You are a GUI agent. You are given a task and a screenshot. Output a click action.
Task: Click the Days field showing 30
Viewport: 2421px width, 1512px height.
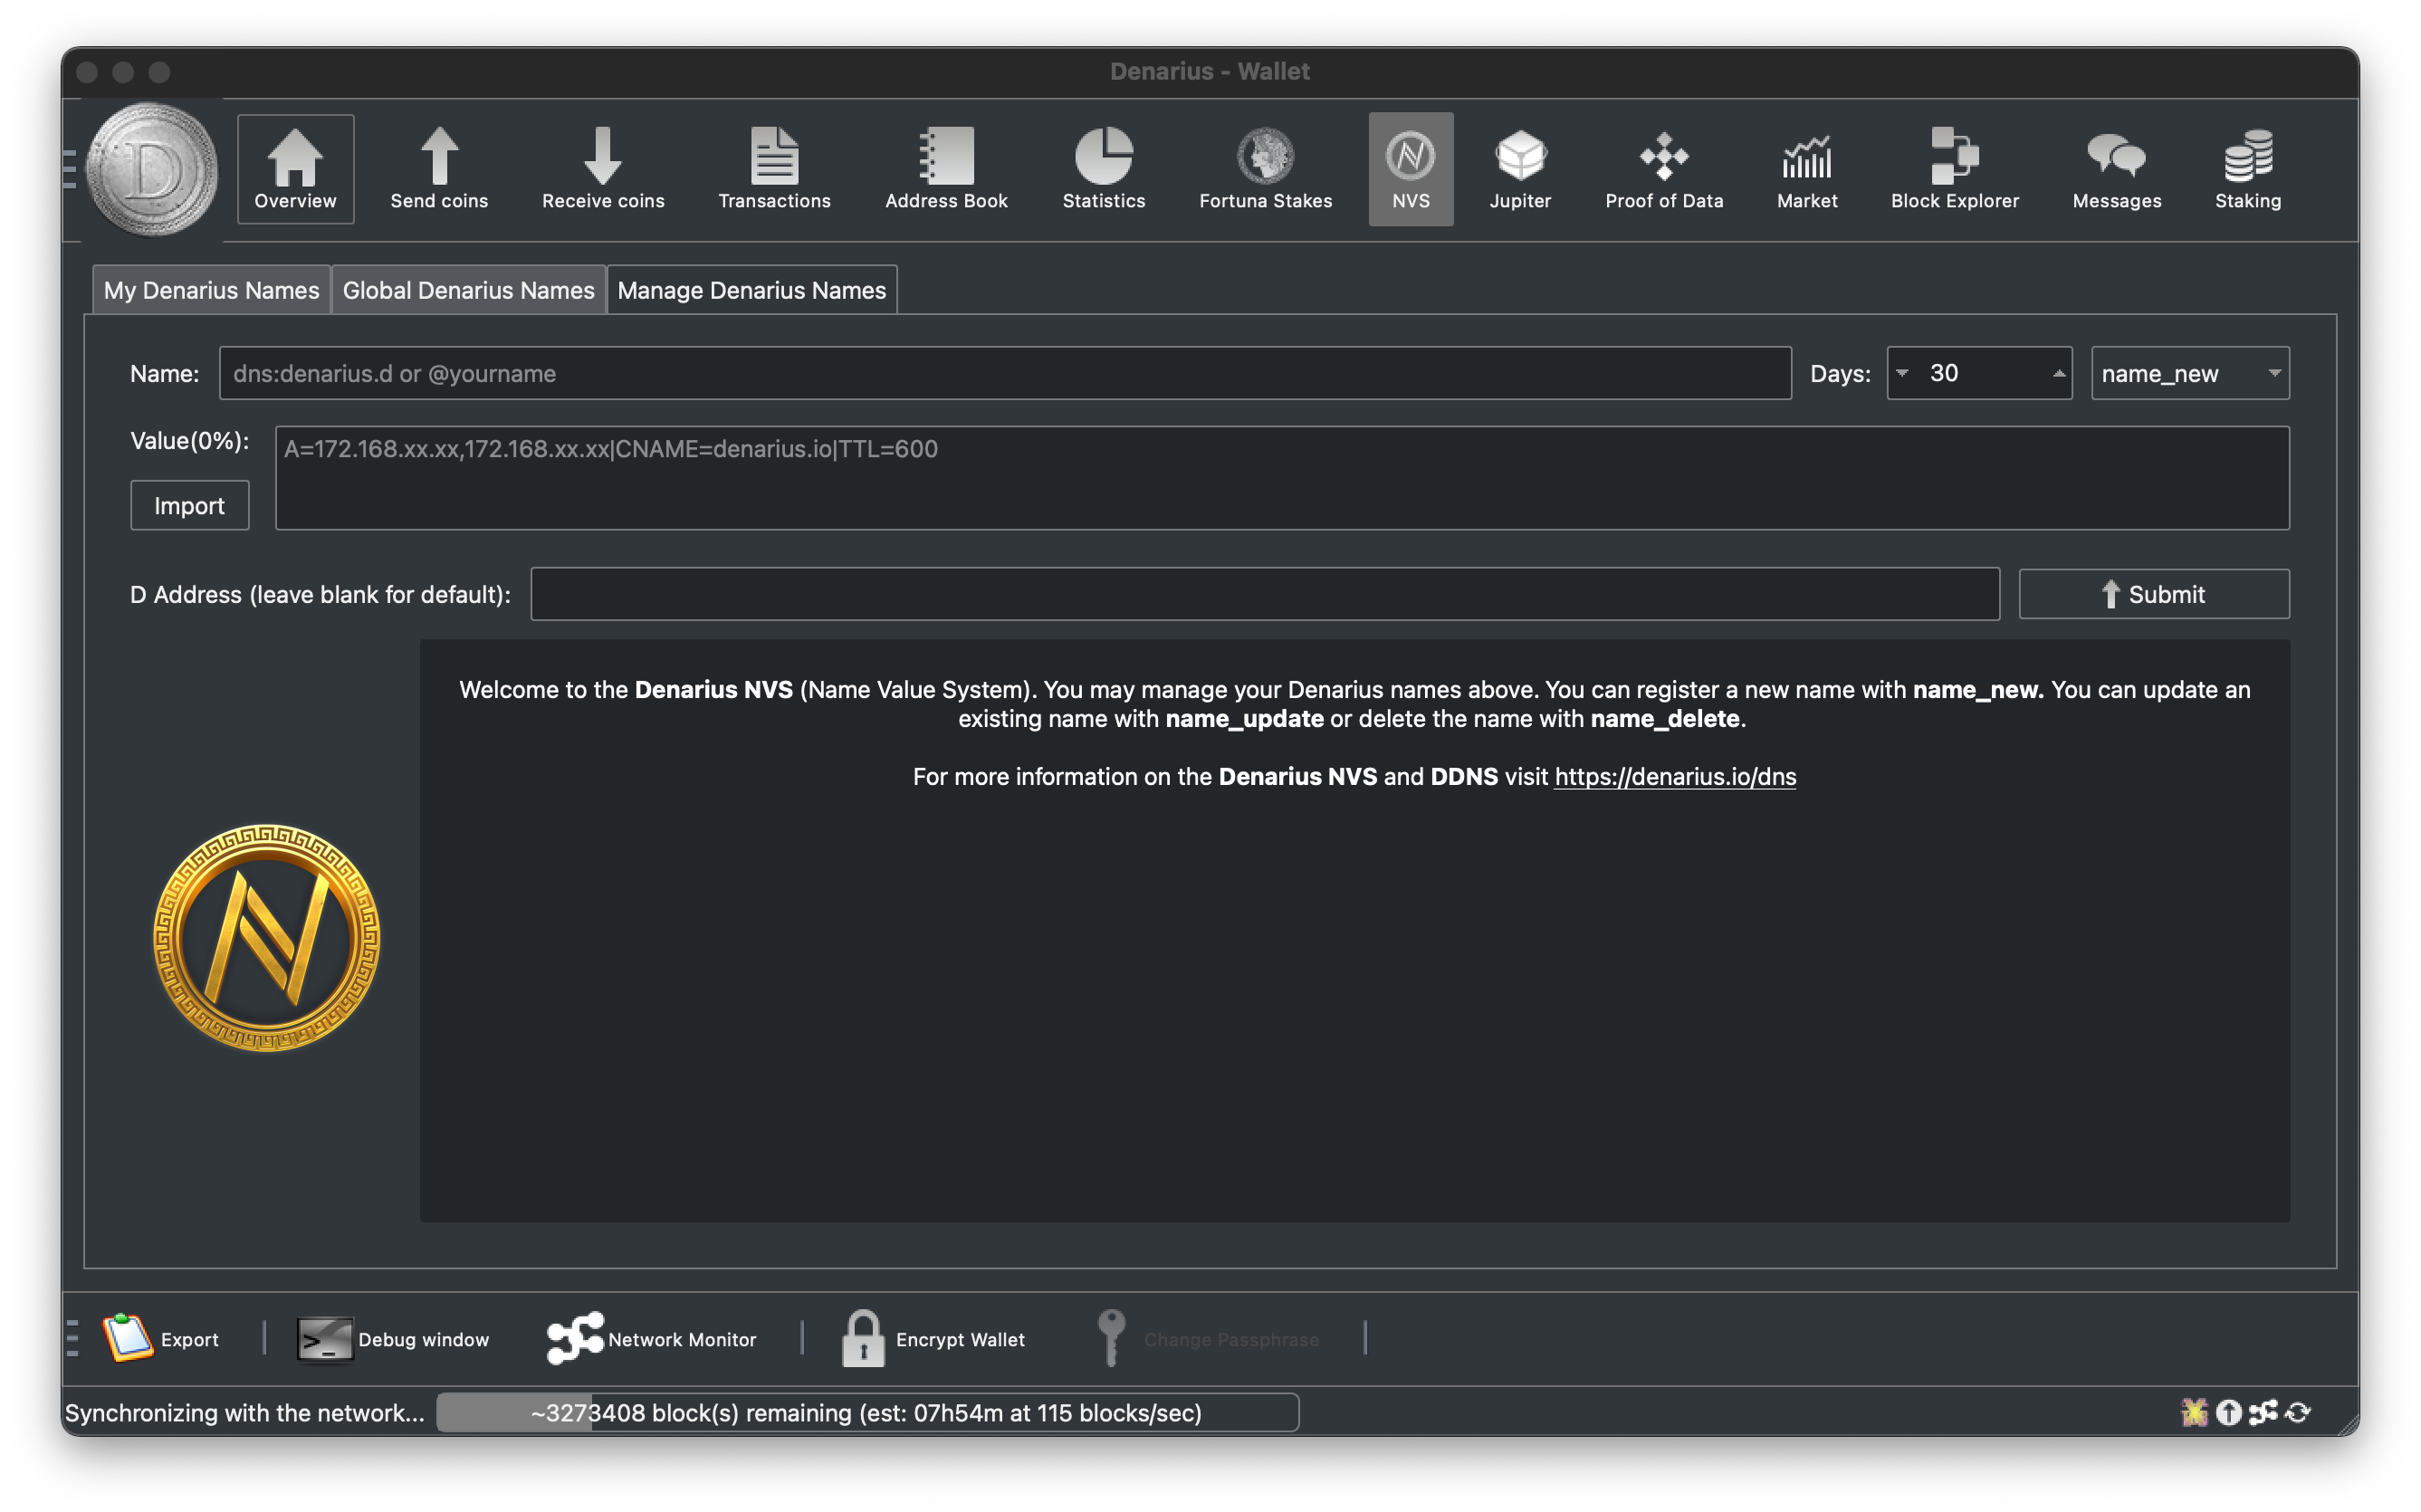click(1979, 373)
